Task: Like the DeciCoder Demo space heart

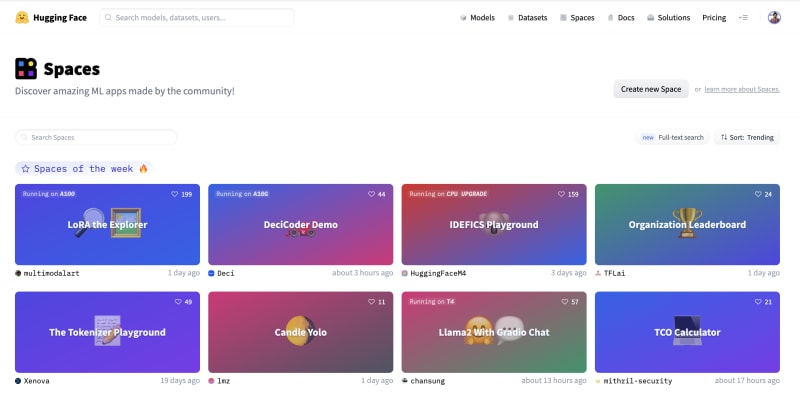Action: click(x=371, y=194)
